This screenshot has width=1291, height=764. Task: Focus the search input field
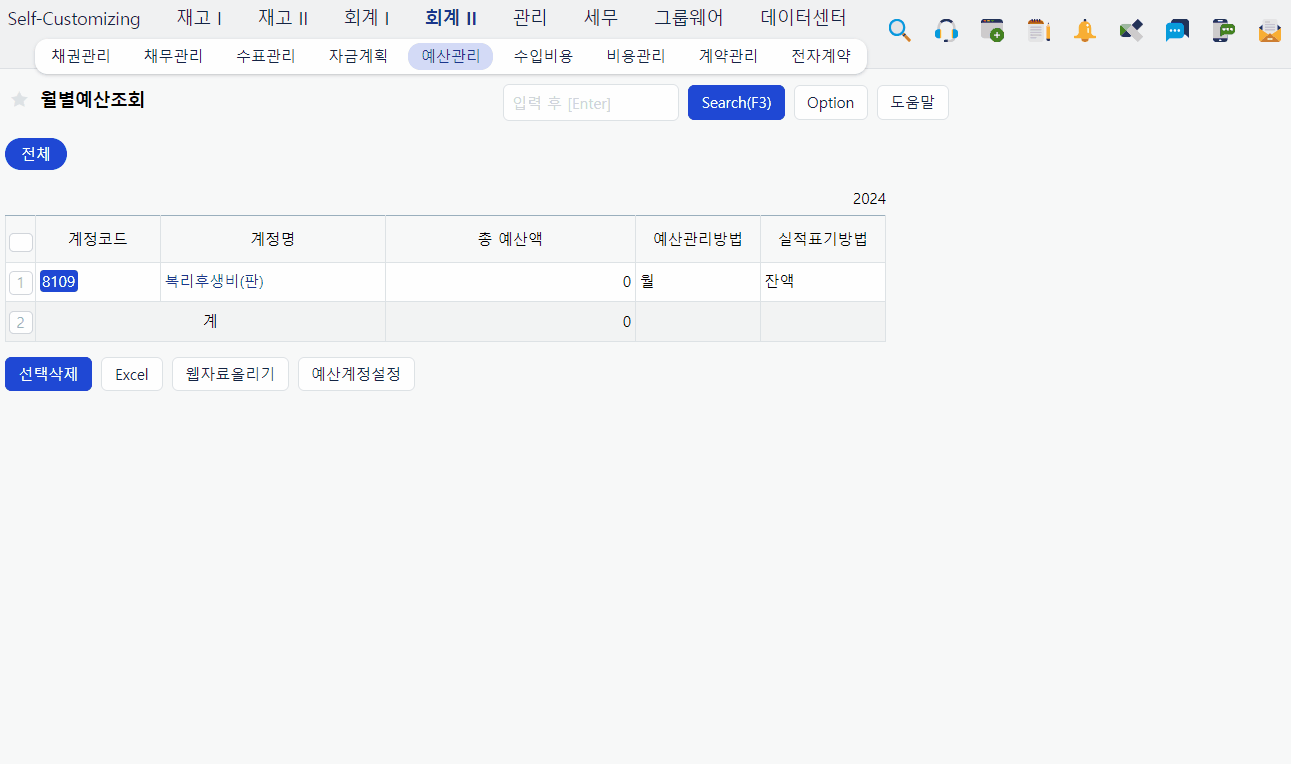tap(591, 102)
